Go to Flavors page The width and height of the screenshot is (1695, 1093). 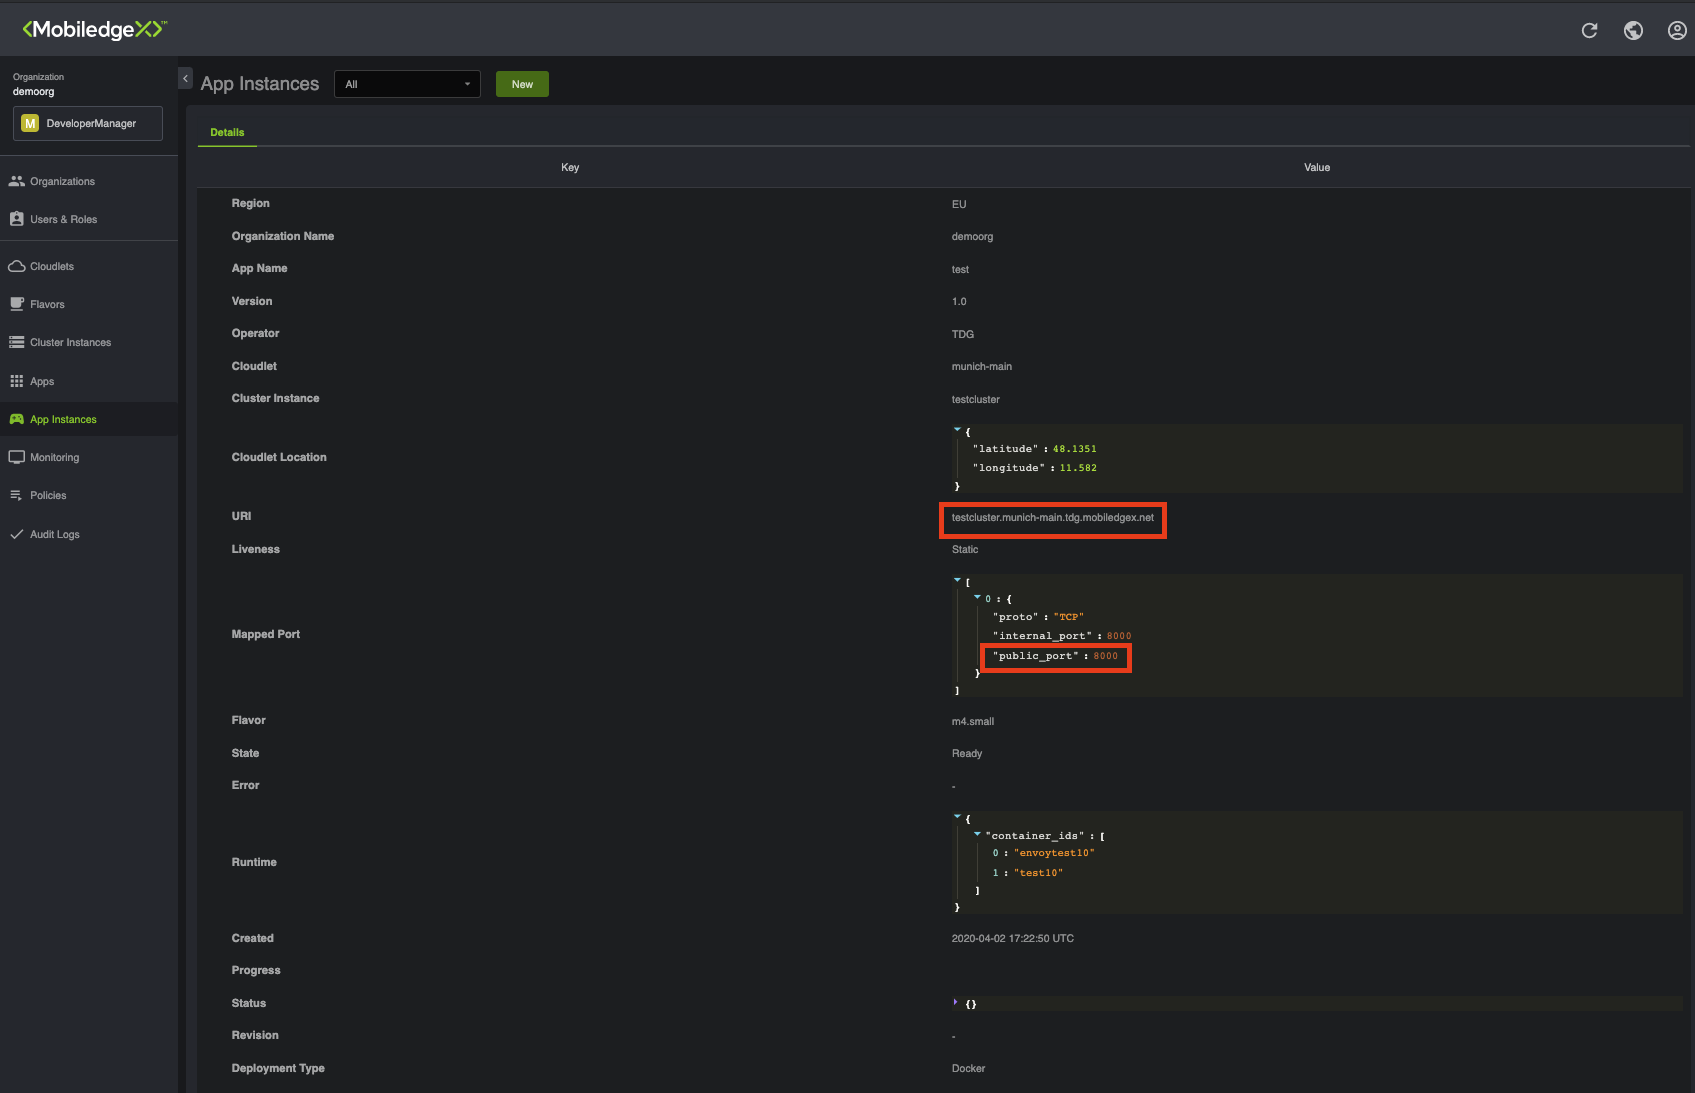point(47,304)
